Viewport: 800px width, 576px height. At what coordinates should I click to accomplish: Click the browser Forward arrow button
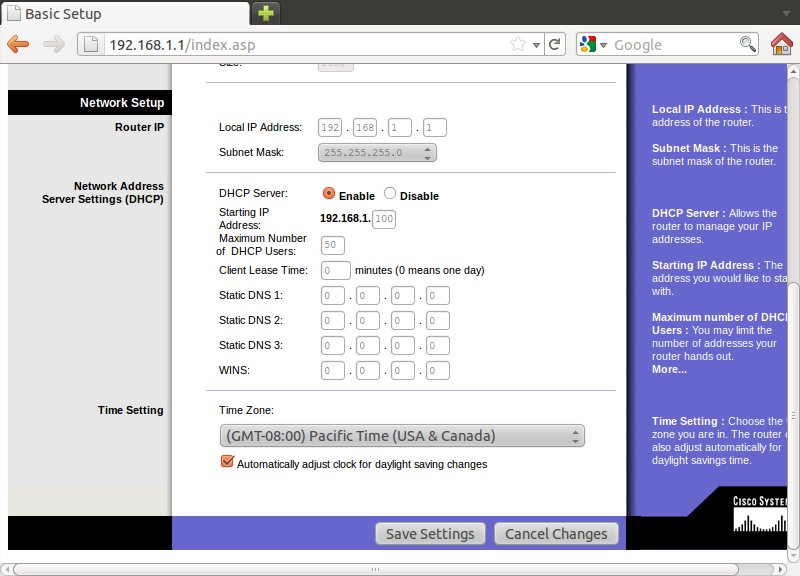pos(54,44)
